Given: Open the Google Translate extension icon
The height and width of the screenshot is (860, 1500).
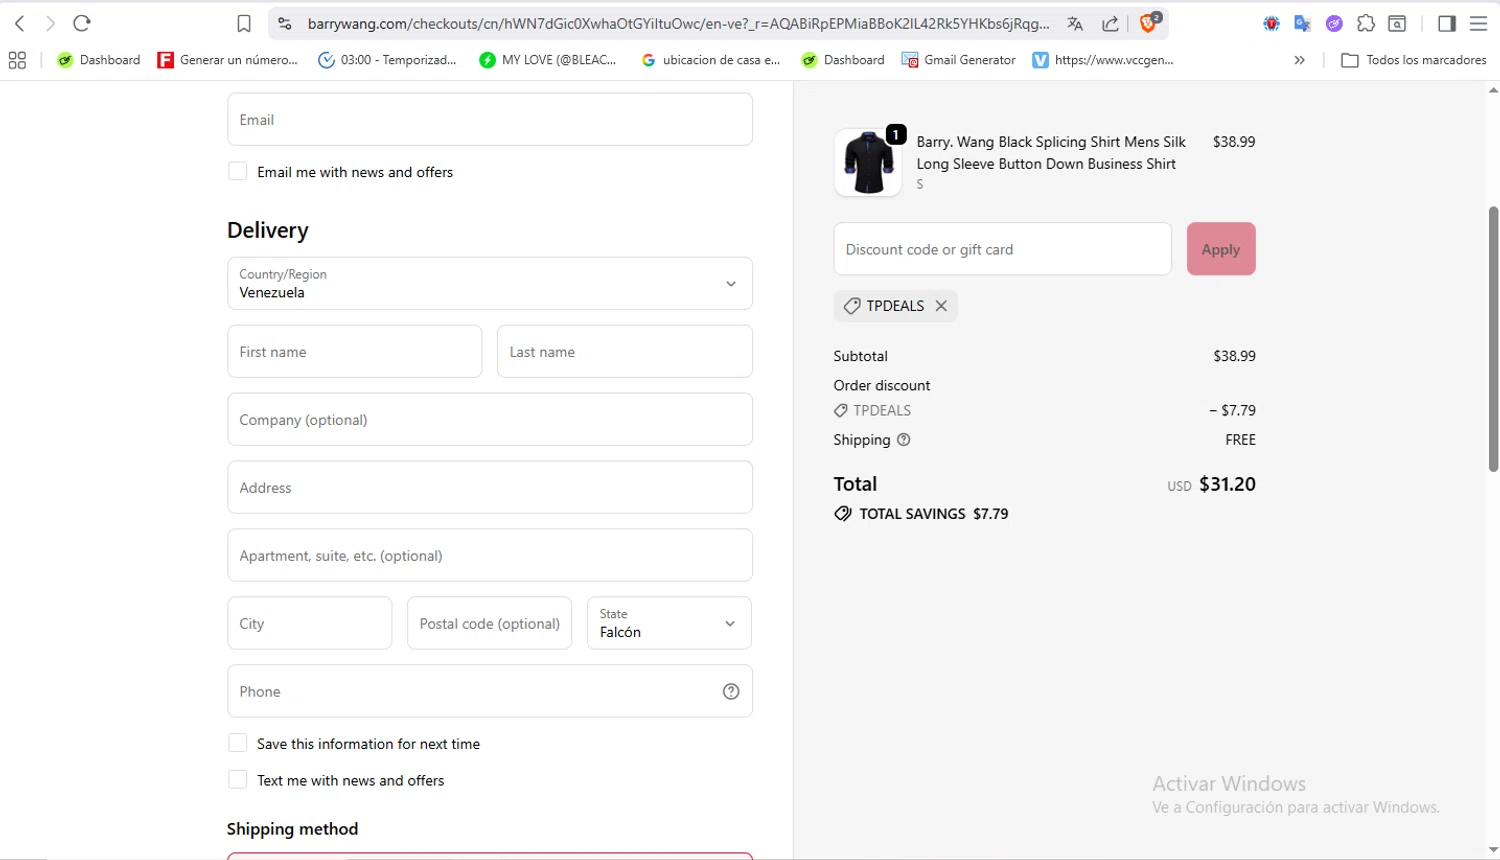Looking at the screenshot, I should click(1302, 24).
